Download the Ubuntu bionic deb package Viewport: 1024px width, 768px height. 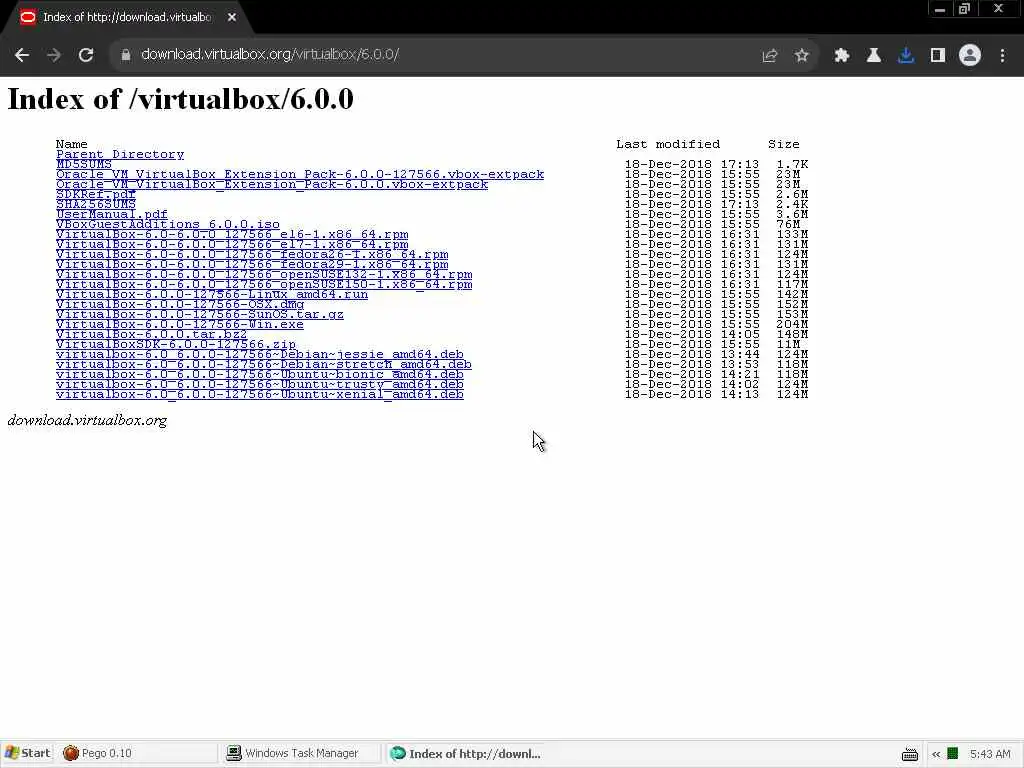click(x=260, y=374)
